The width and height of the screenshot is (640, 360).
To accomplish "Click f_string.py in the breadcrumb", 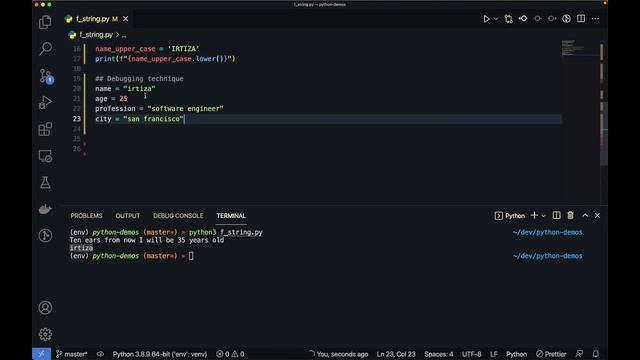I will point(96,35).
